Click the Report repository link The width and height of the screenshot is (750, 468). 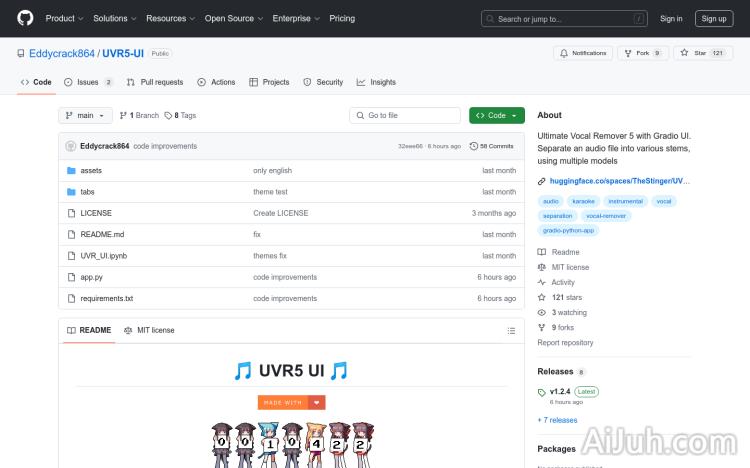click(x=565, y=343)
